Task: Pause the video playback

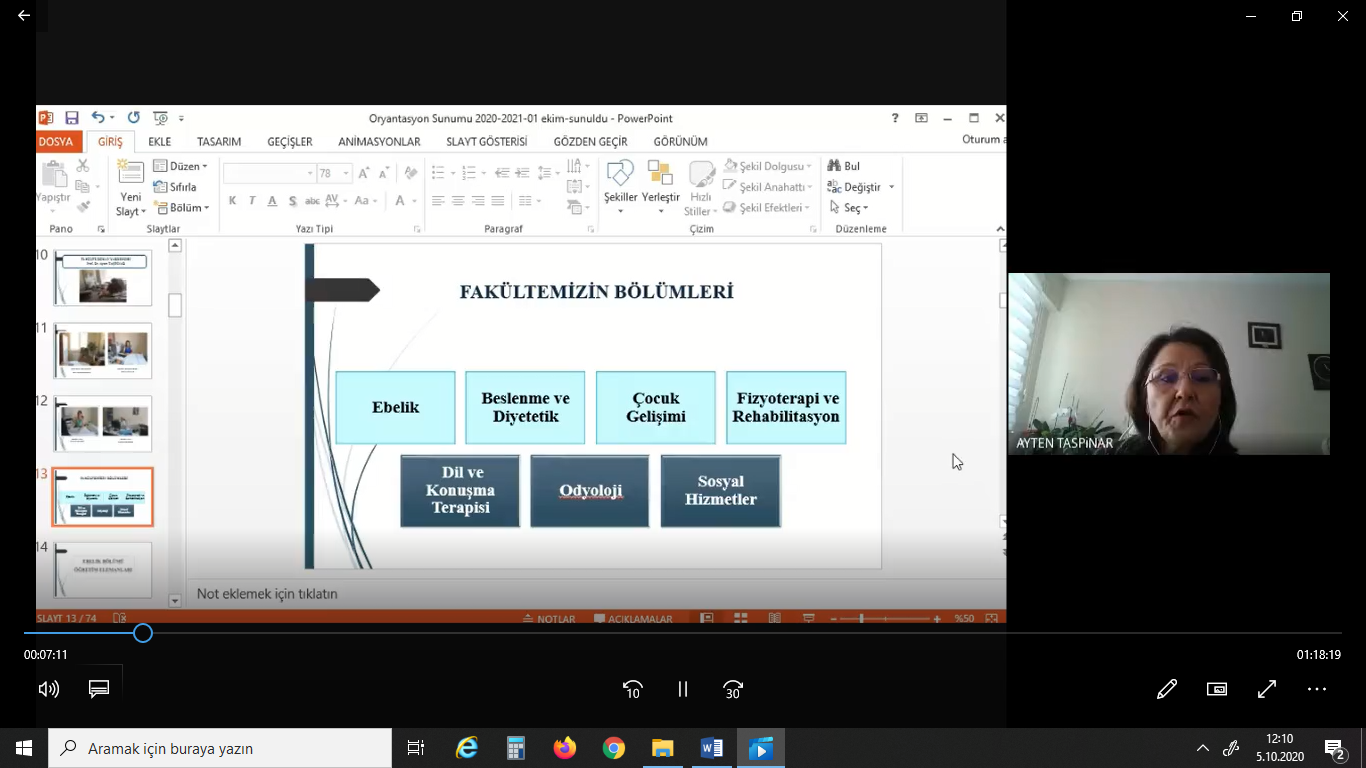Action: 683,689
